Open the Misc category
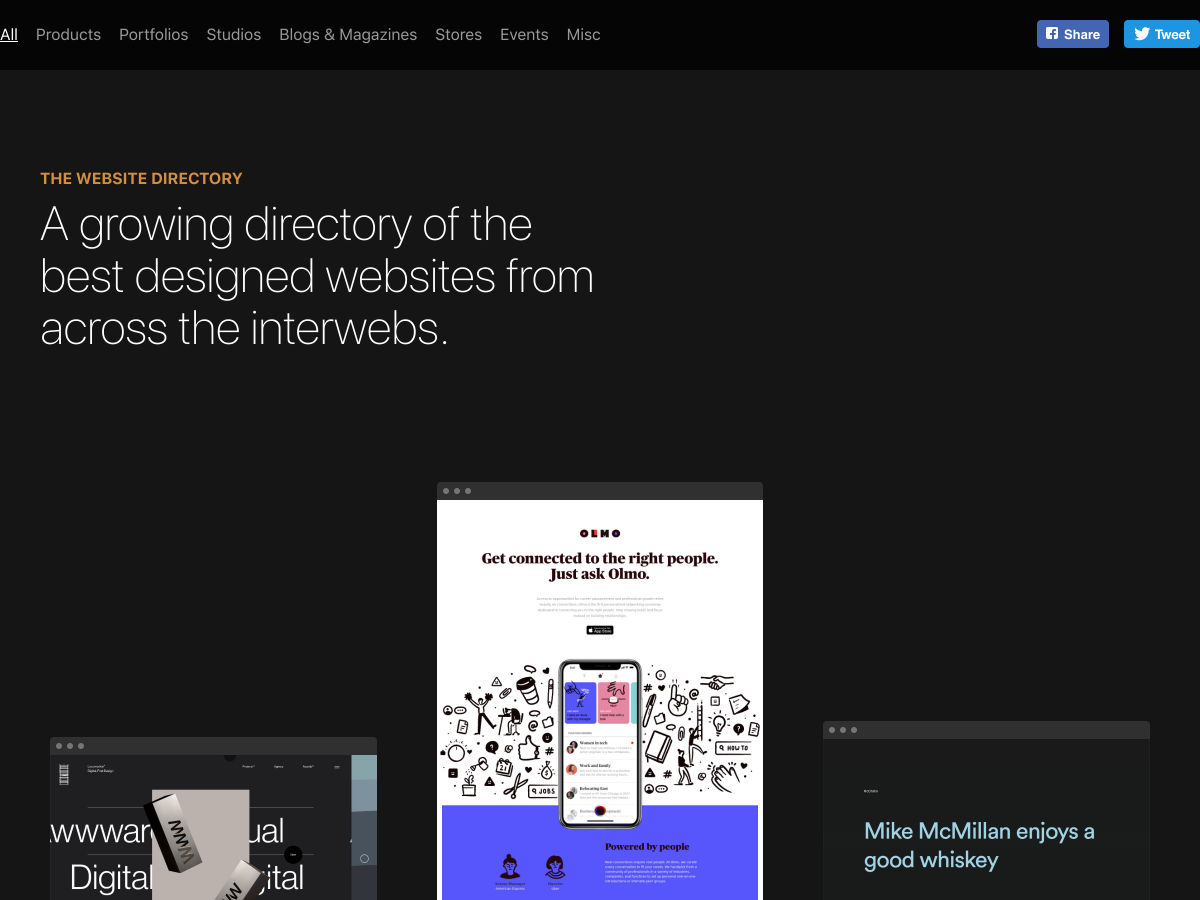This screenshot has height=900, width=1200. point(583,34)
